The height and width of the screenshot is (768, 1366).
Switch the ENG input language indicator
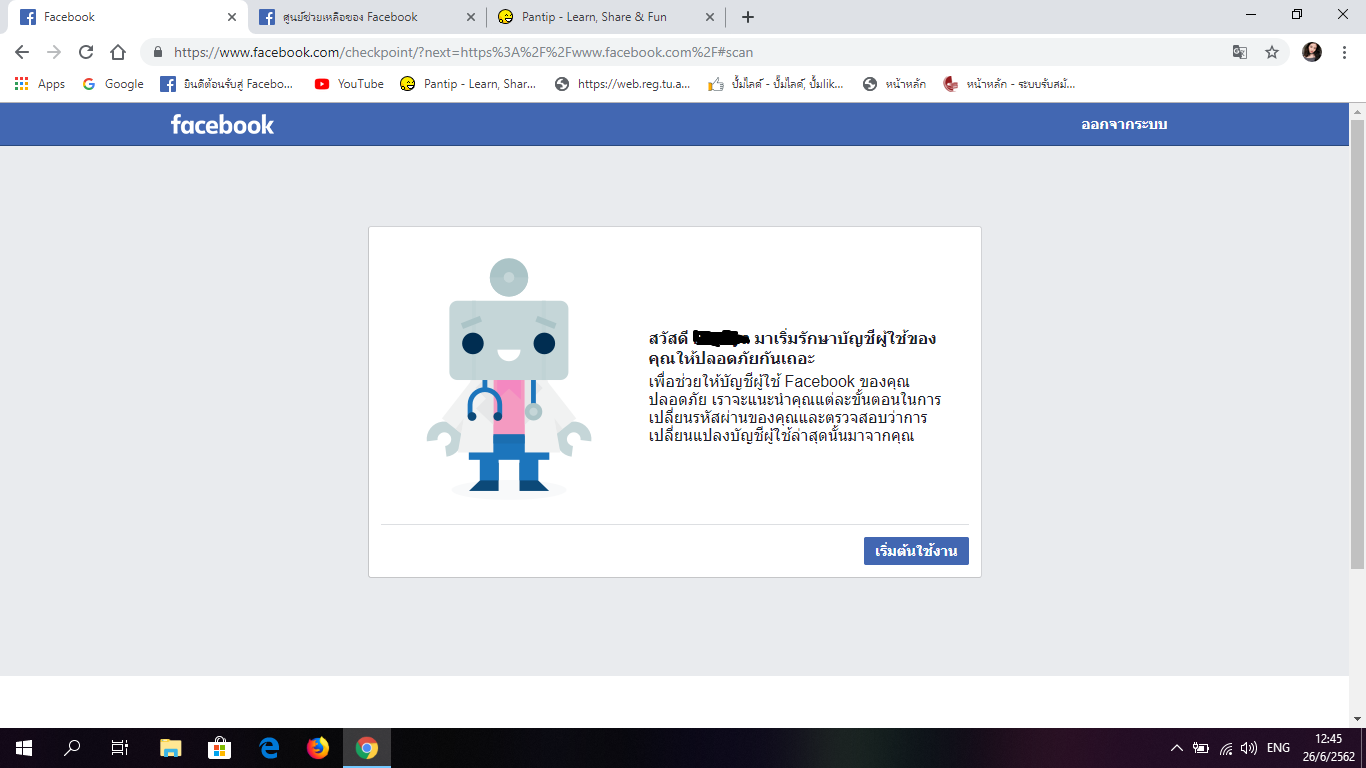(1278, 748)
